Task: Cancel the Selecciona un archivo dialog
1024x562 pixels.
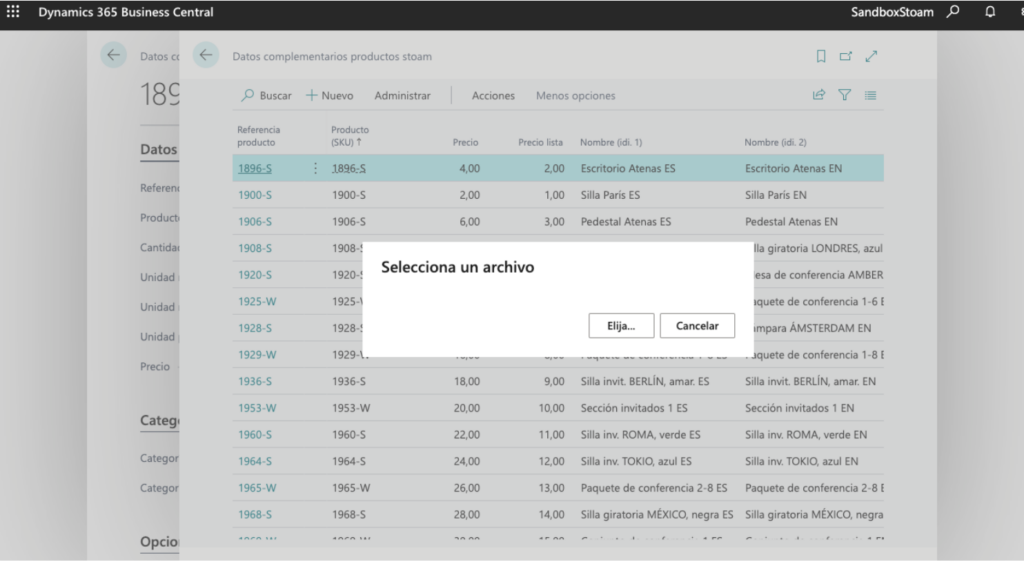Action: (697, 326)
